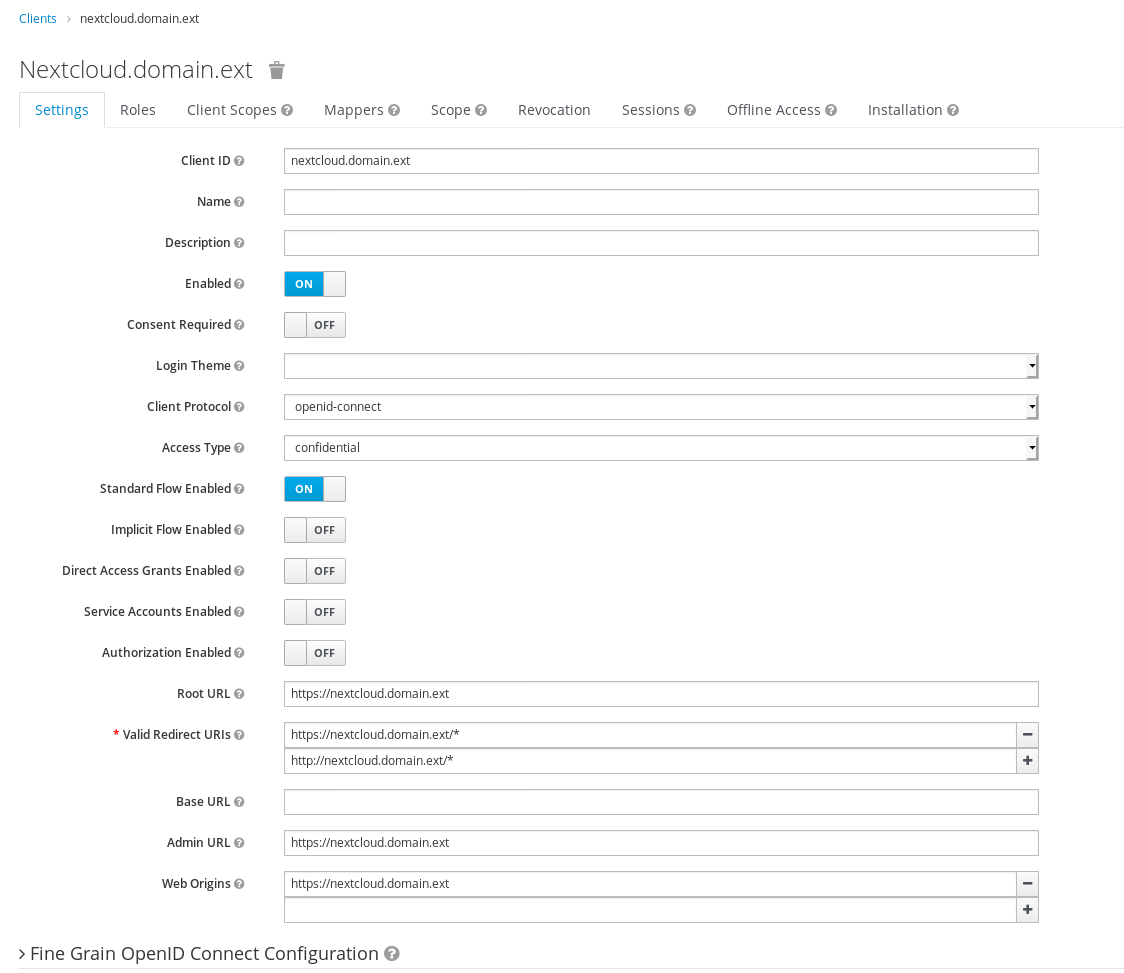Turn on Direct Access Grants Enabled
This screenshot has height=973, width=1124.
pos(315,571)
